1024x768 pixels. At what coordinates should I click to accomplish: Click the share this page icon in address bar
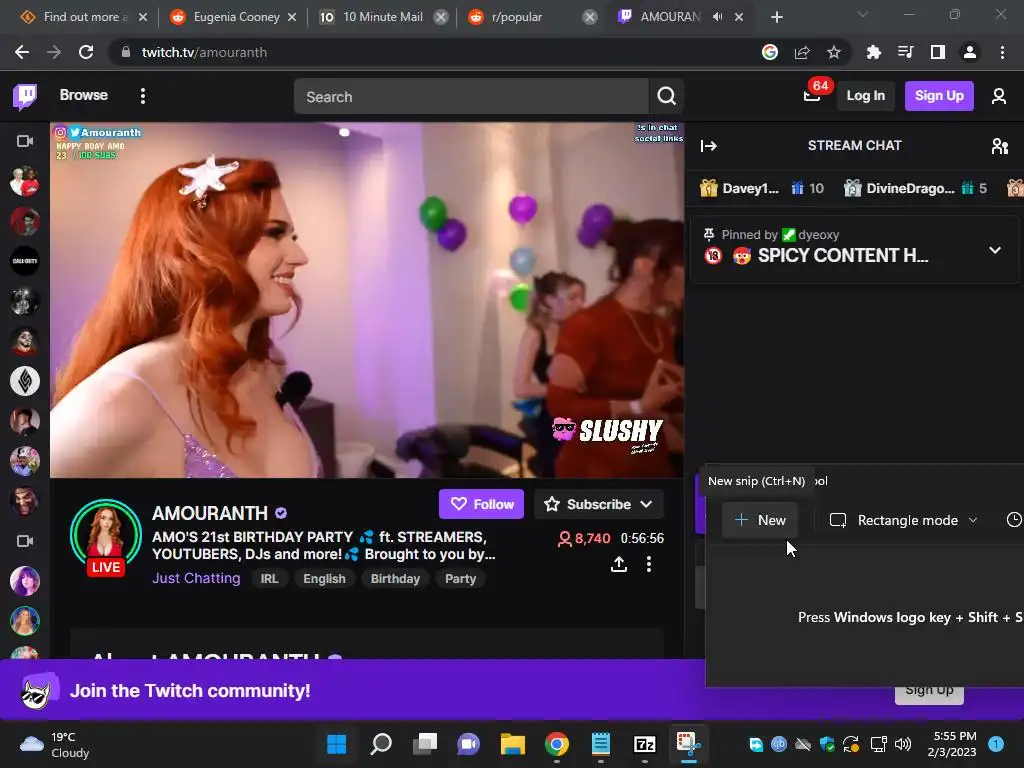pos(802,52)
